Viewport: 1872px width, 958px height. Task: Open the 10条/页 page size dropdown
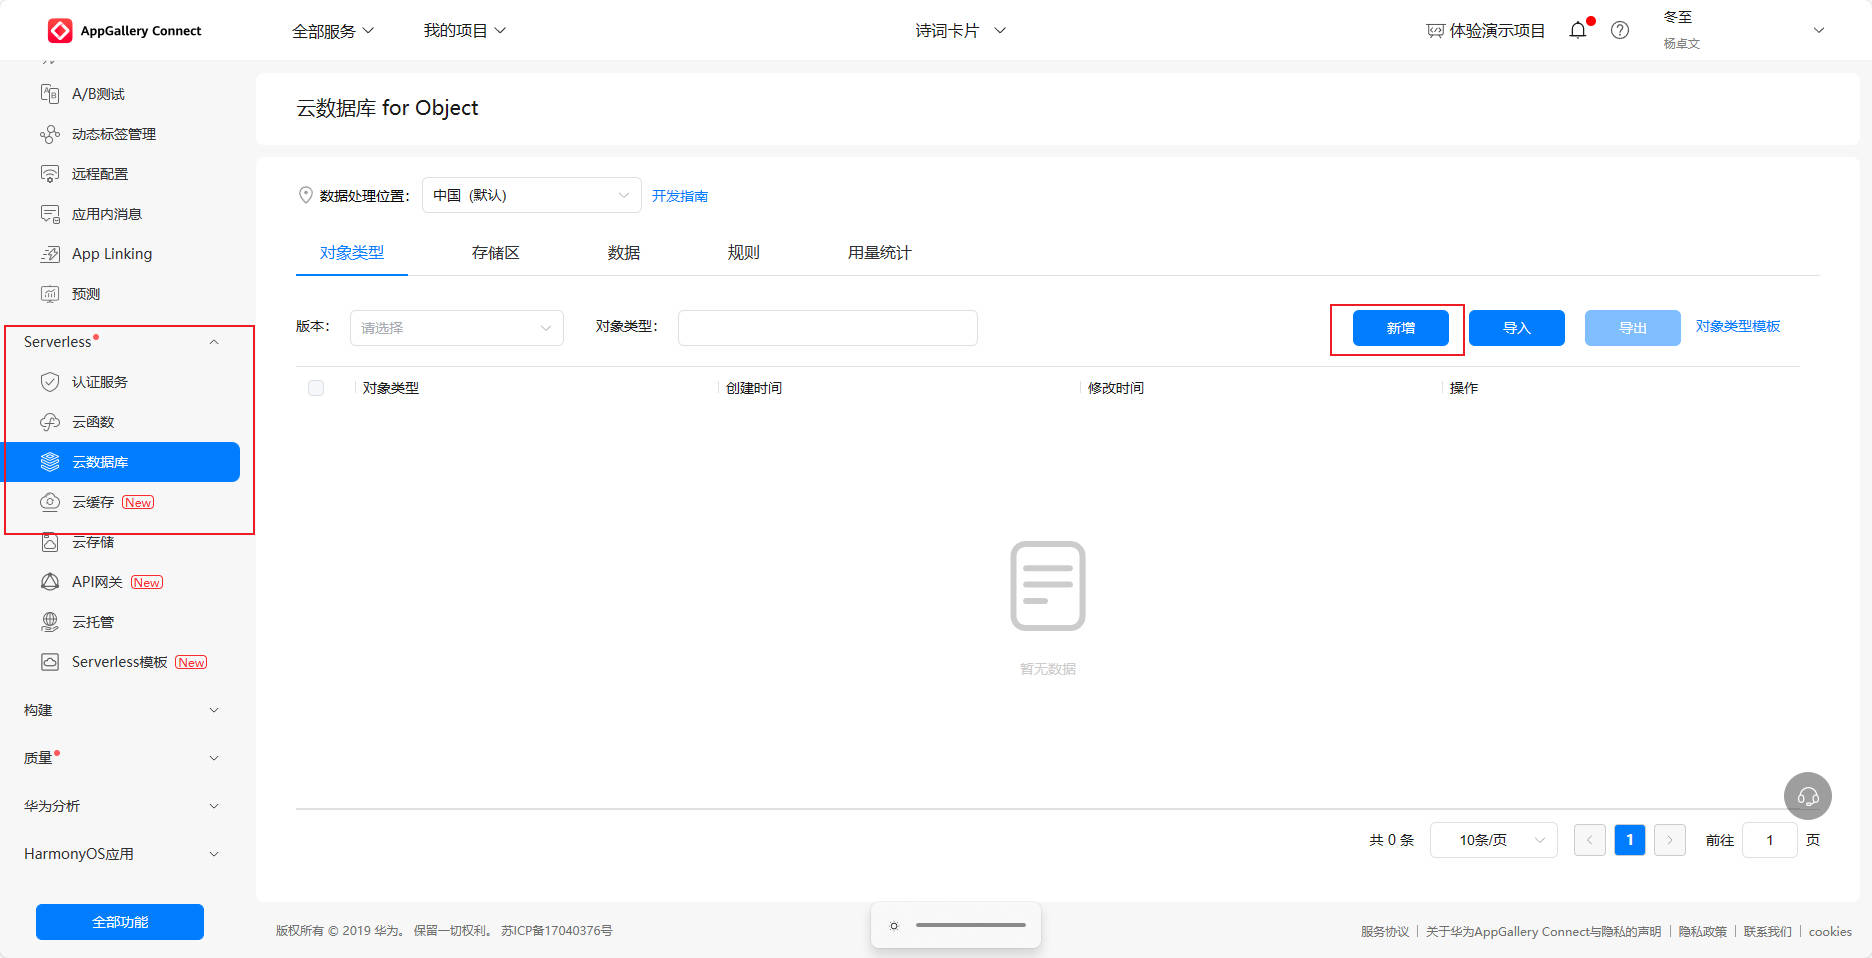[x=1494, y=840]
